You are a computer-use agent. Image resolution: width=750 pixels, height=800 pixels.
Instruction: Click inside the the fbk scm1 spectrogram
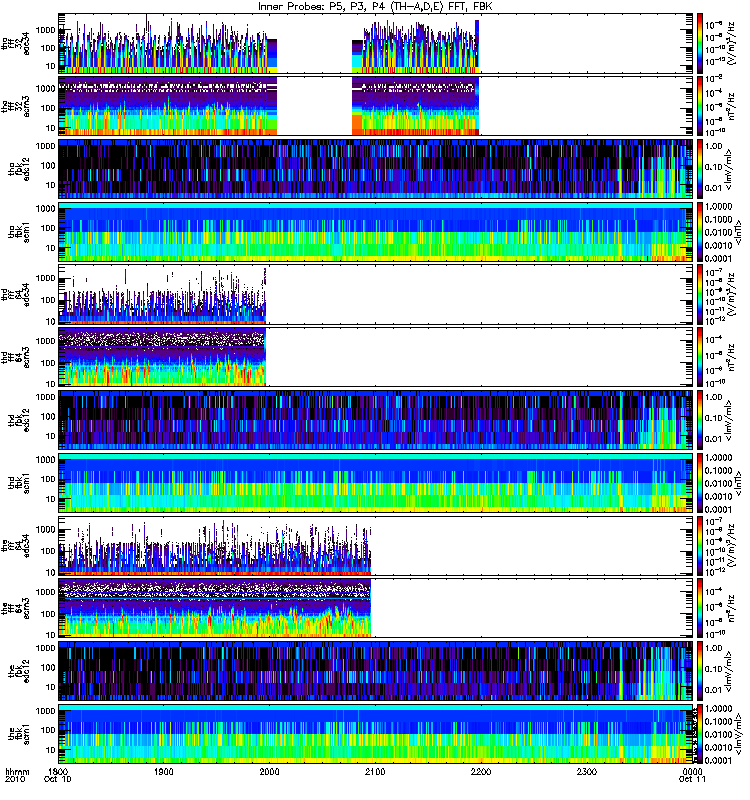[376, 734]
